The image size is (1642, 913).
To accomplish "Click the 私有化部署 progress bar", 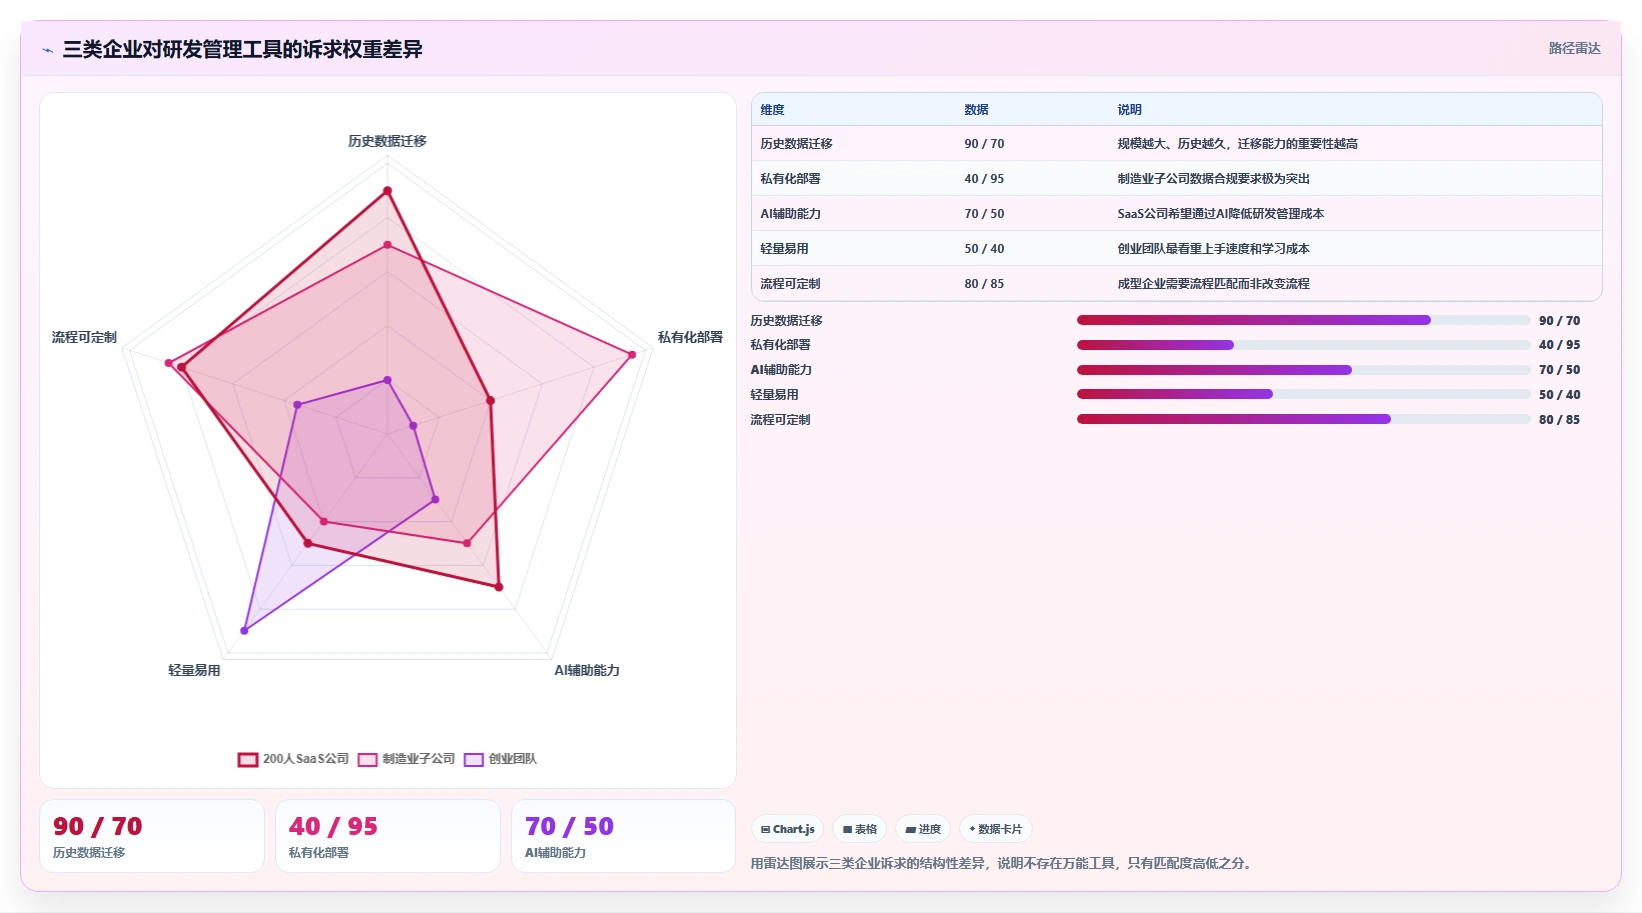I will (x=1303, y=345).
